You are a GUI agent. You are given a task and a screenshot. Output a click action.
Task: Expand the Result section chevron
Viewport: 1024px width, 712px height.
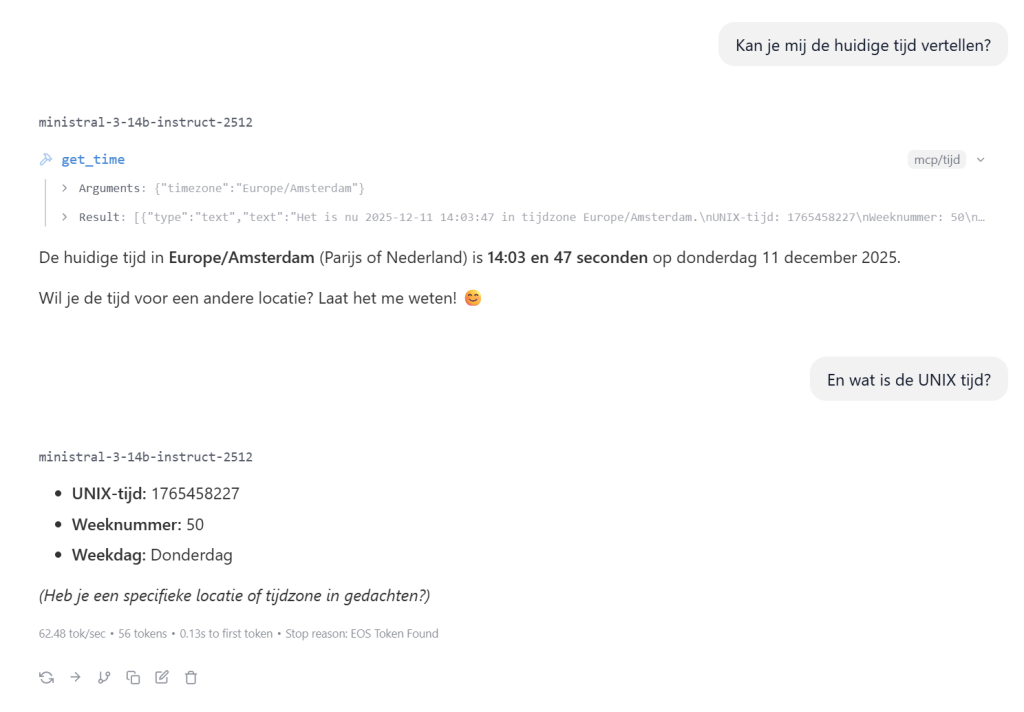[x=65, y=217]
